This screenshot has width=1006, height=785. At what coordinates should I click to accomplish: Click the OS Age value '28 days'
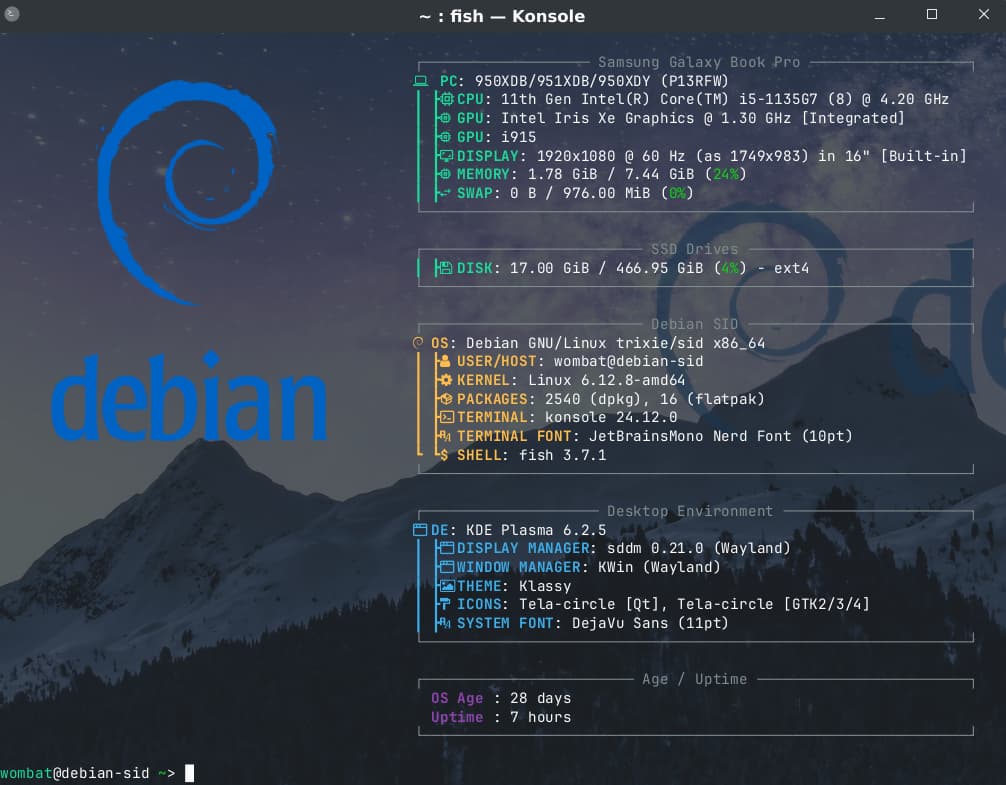click(x=540, y=698)
